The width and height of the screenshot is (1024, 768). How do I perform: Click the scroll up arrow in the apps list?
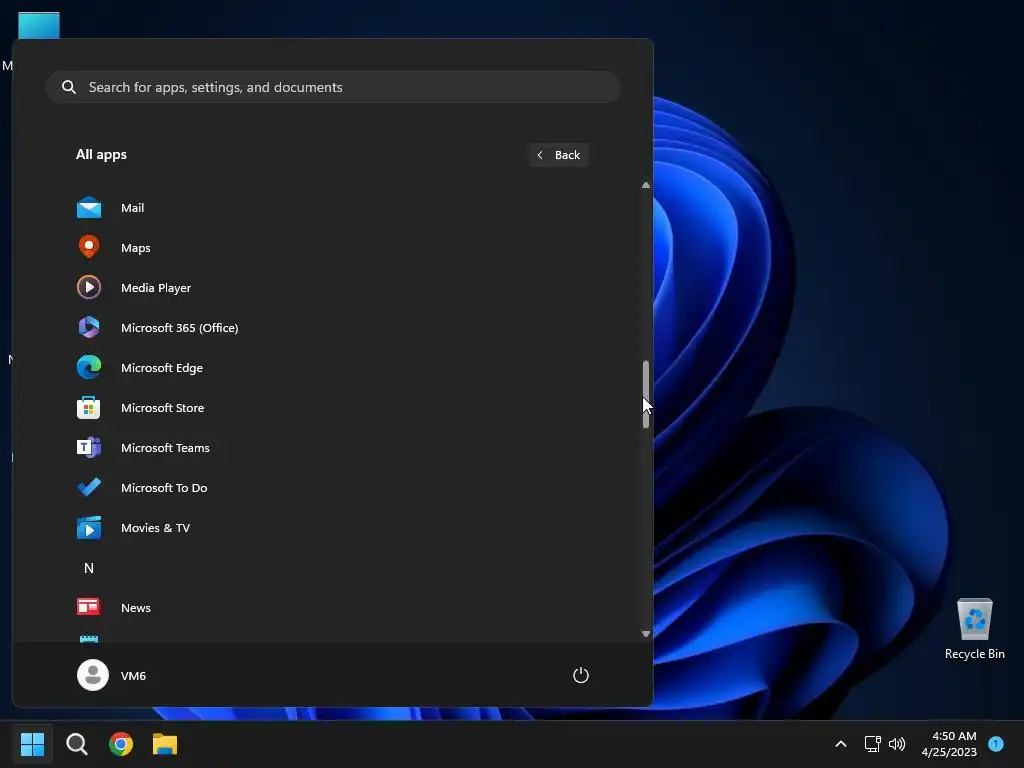click(646, 185)
